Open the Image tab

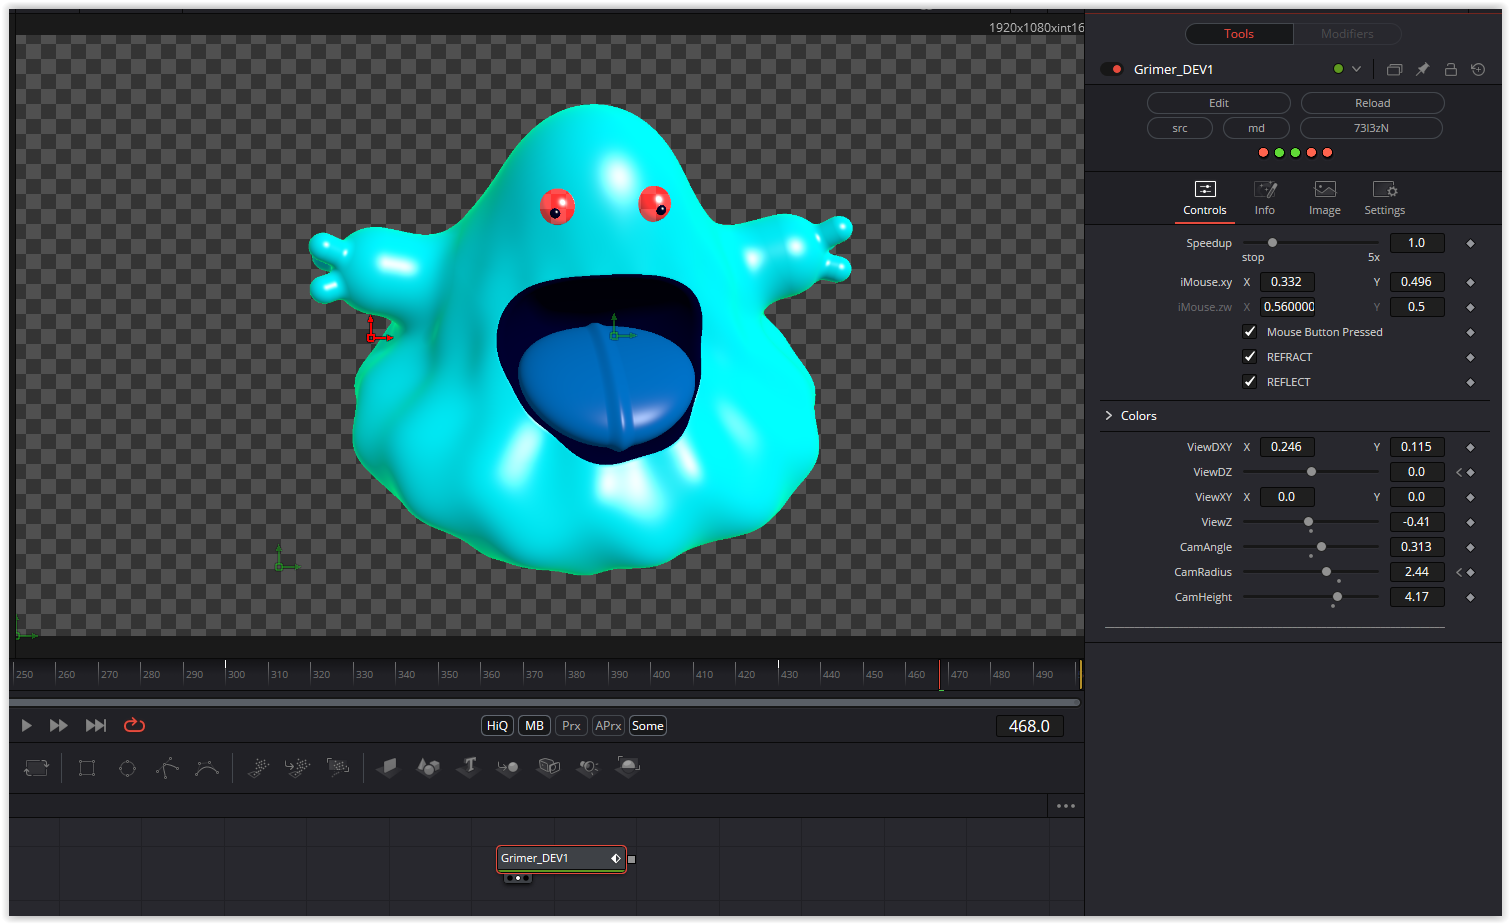pyautogui.click(x=1325, y=199)
